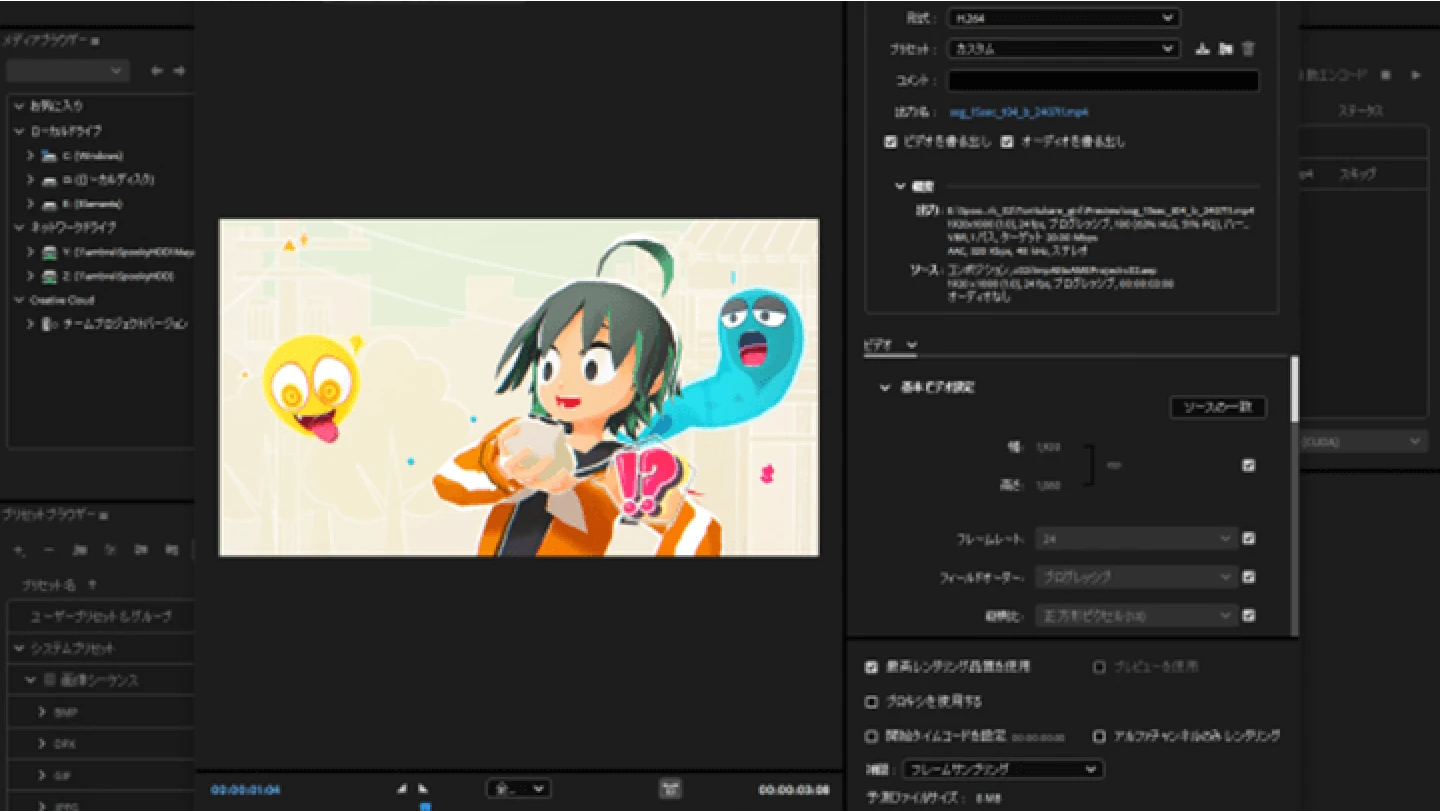This screenshot has width=1440, height=811.
Task: Stop the queue with the stop icon
Action: point(1386,75)
